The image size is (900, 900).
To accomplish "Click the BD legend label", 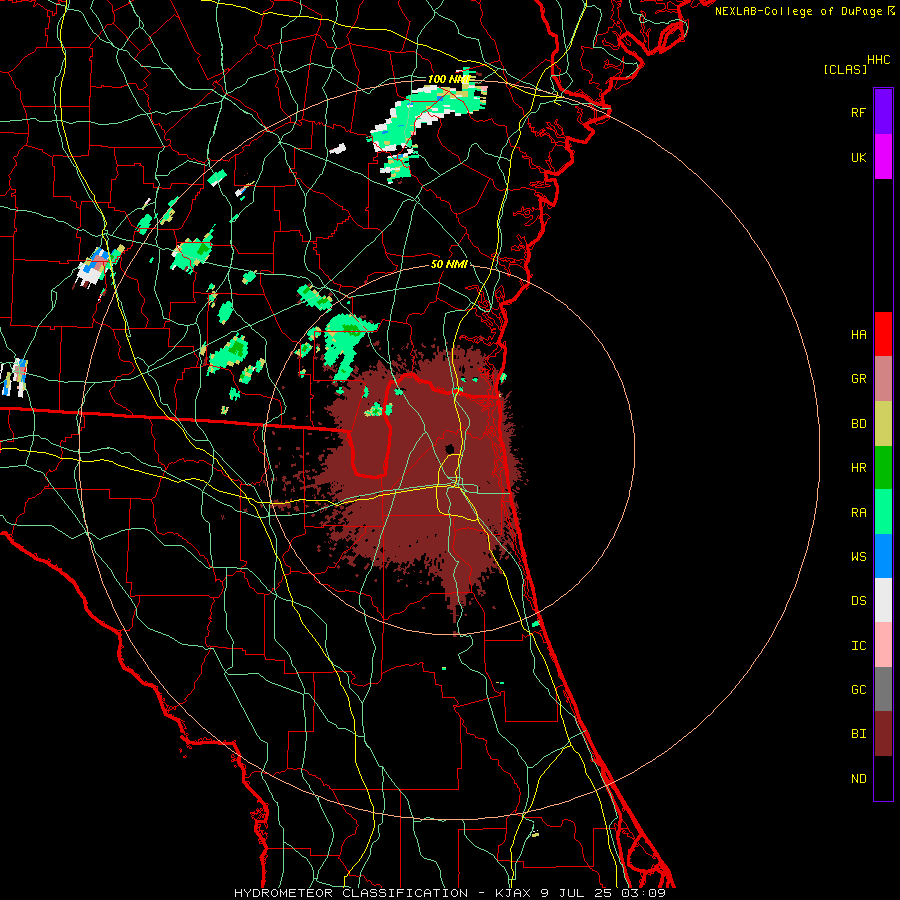I will click(x=858, y=424).
